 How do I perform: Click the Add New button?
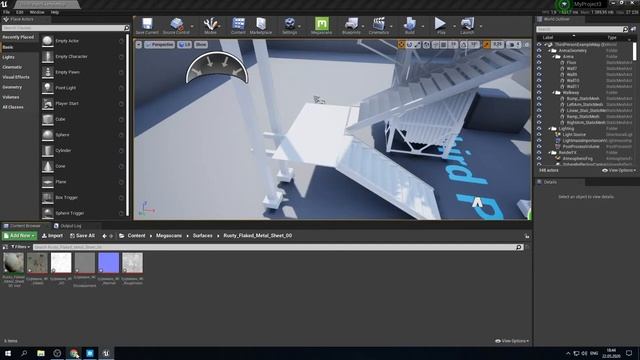(x=19, y=236)
